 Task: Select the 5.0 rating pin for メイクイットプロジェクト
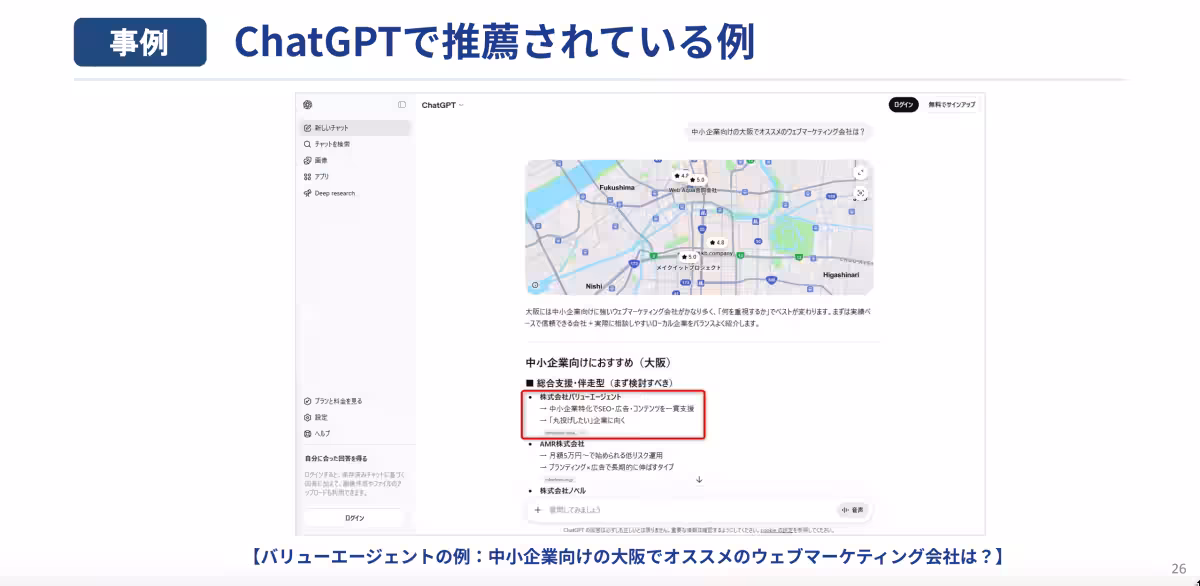[x=689, y=257]
